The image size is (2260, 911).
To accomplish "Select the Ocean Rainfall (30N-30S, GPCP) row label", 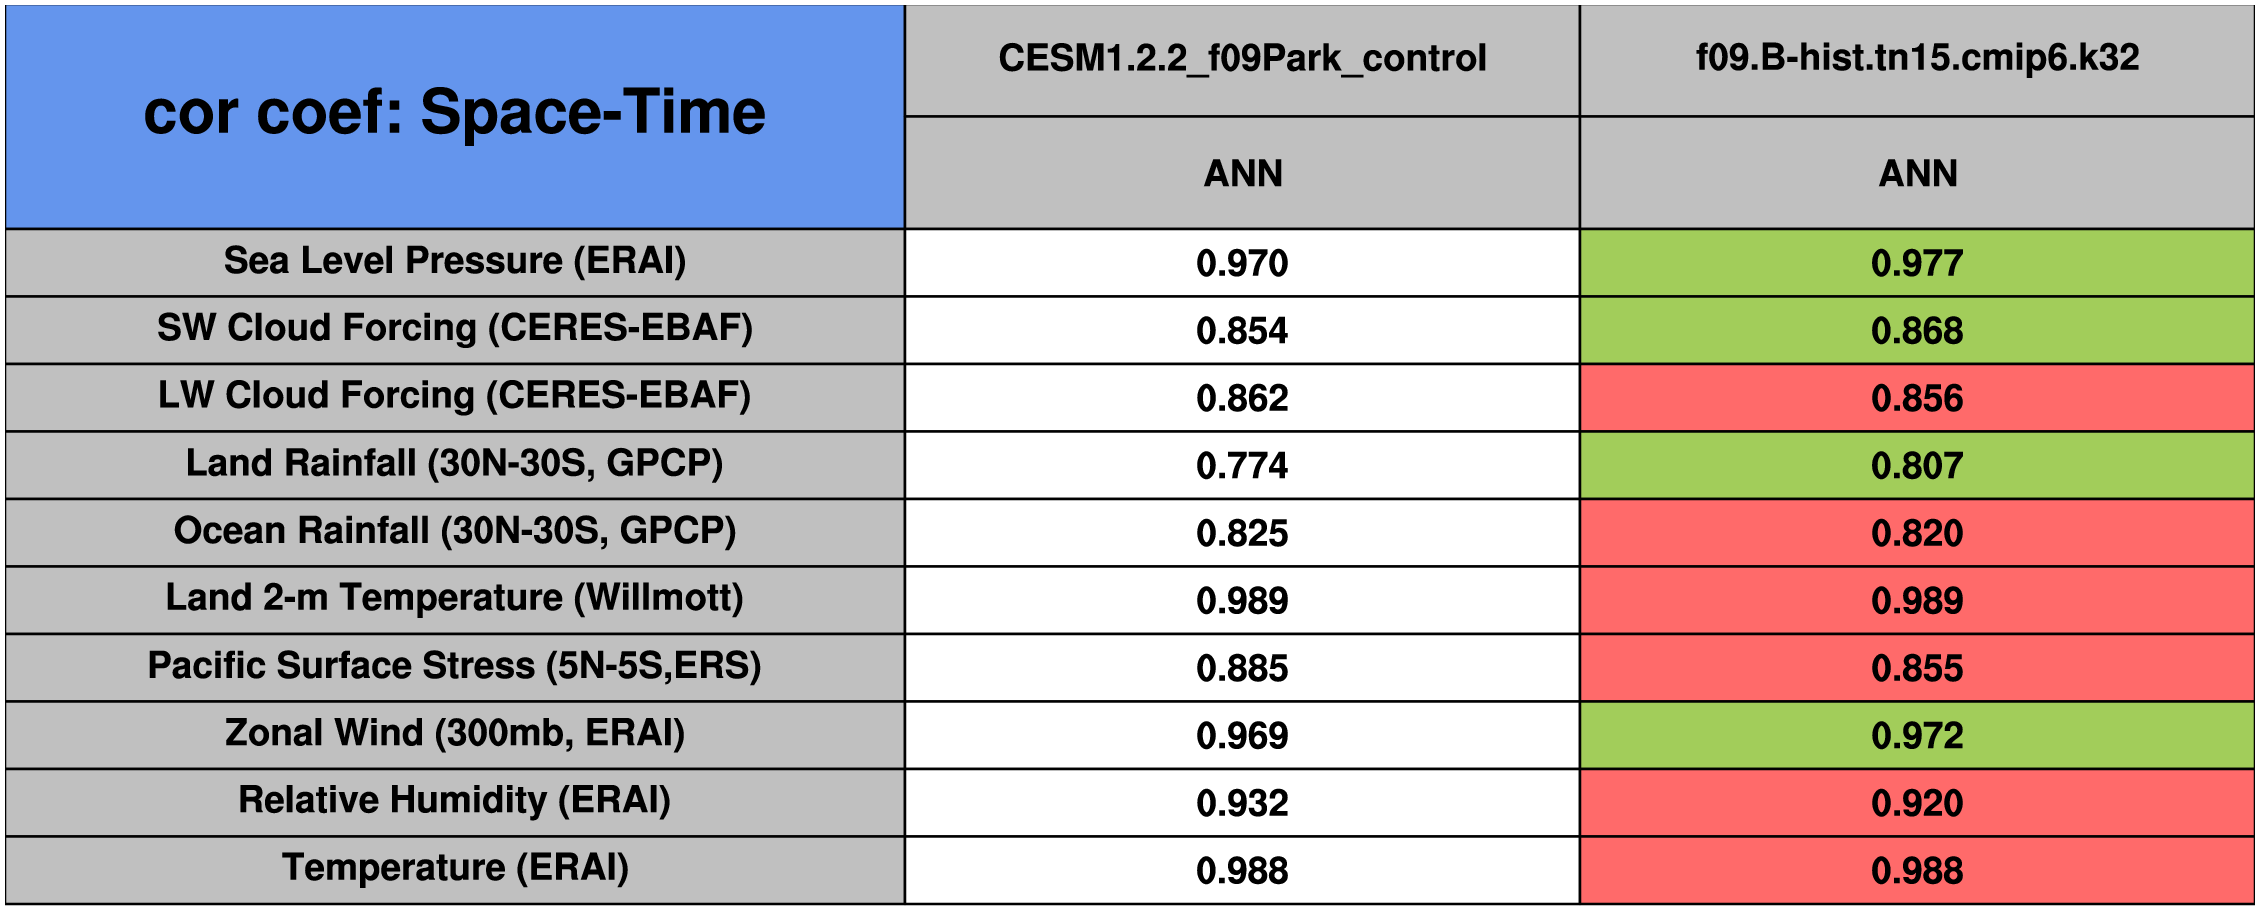I will 455,531.
